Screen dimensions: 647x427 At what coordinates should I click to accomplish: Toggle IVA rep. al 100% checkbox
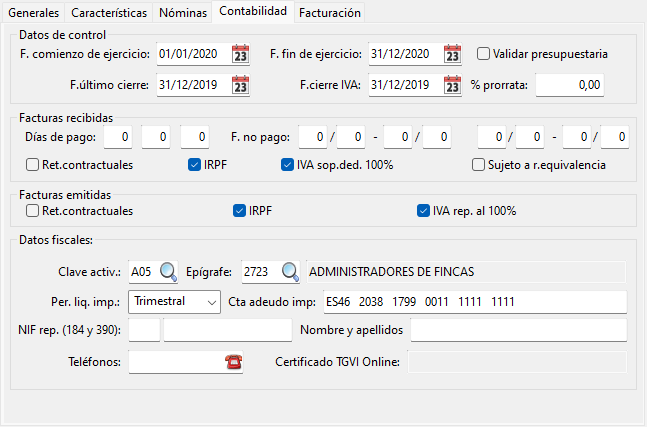pyautogui.click(x=423, y=211)
